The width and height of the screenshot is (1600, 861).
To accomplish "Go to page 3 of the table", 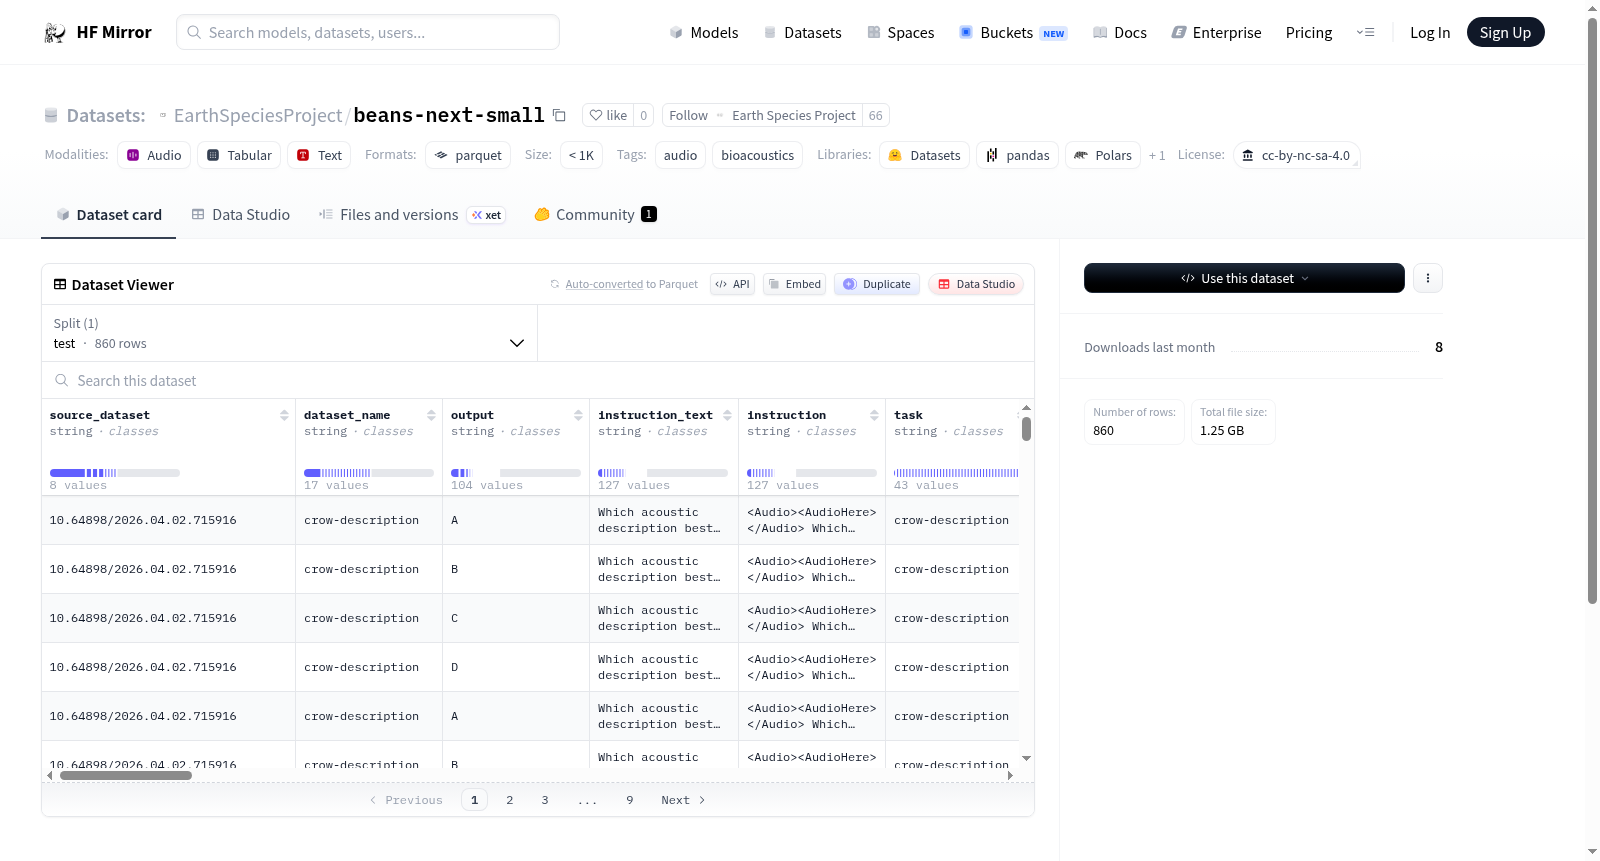I will 544,800.
